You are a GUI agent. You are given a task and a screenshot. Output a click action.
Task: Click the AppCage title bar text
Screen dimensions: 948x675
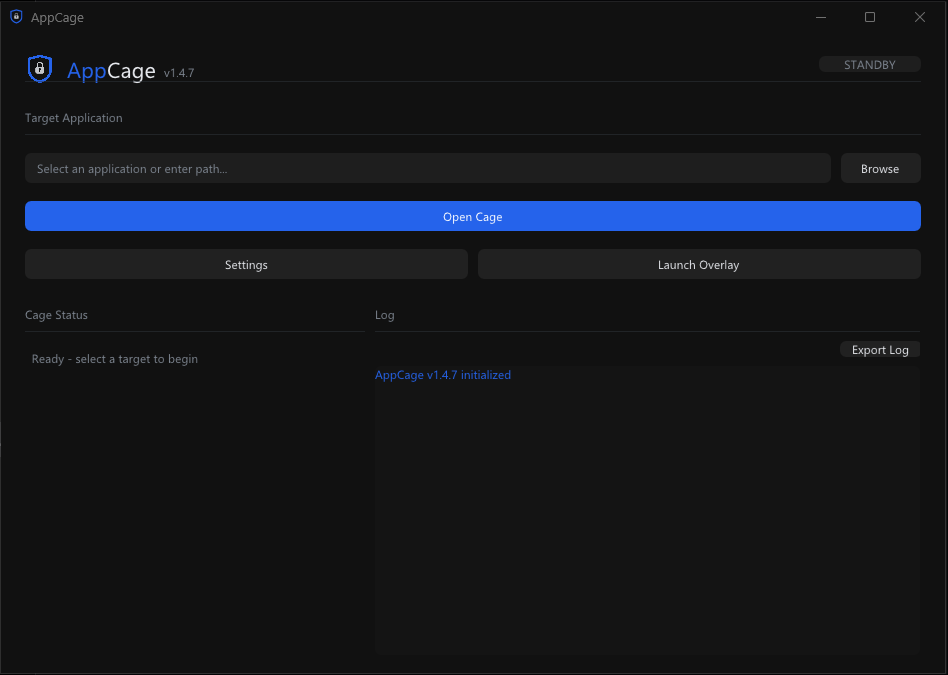pos(59,17)
